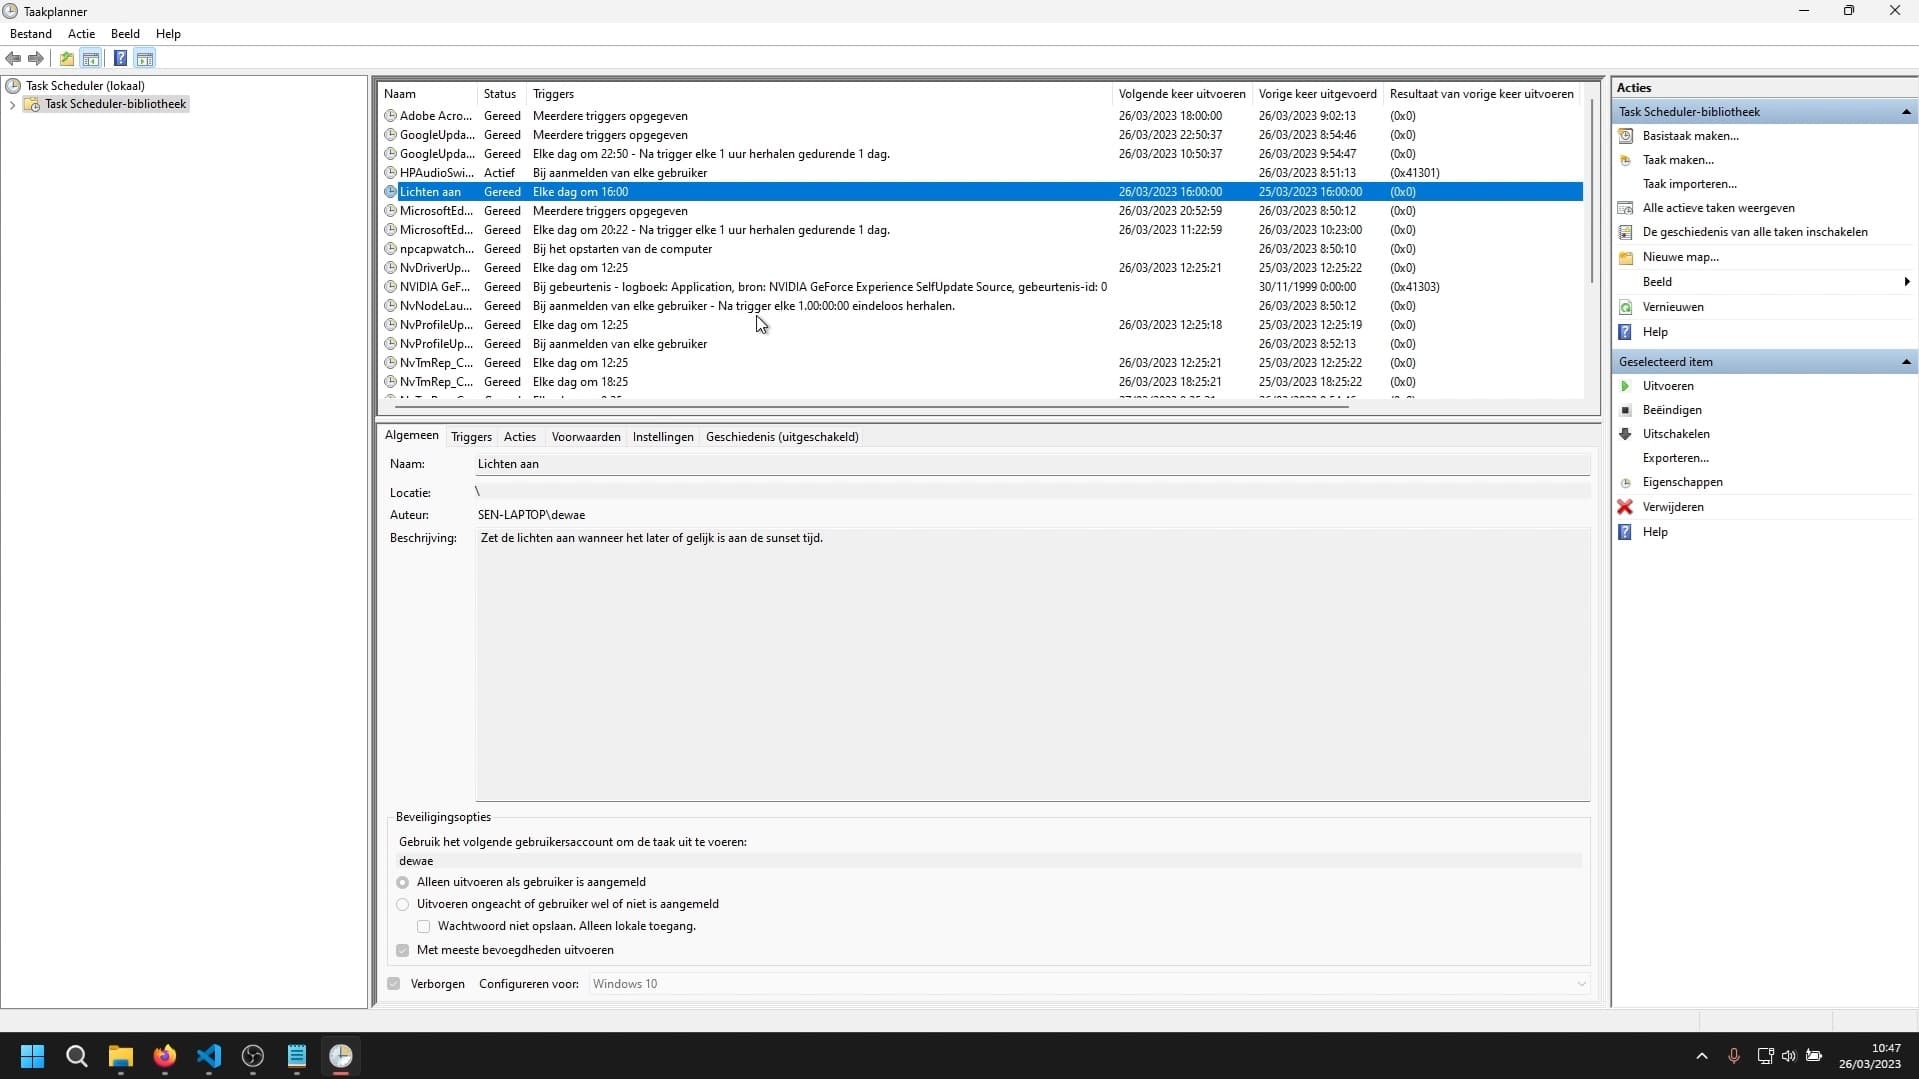Open Visual Studio Code from the taskbar
This screenshot has height=1079, width=1919.
[209, 1056]
